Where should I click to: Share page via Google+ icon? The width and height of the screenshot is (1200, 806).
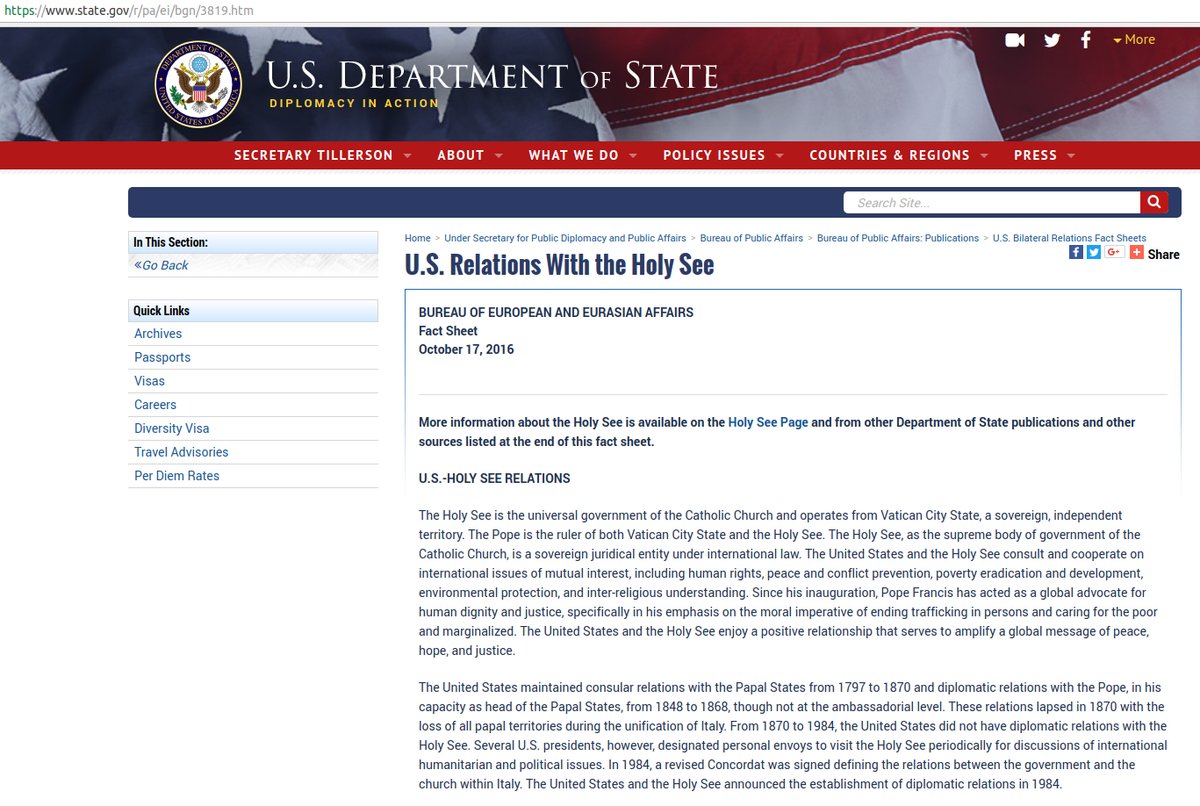point(1115,252)
